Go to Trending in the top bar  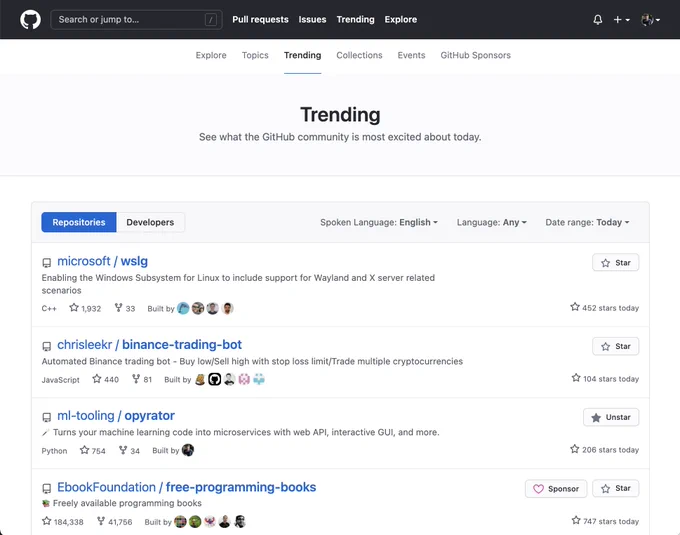[x=355, y=20]
